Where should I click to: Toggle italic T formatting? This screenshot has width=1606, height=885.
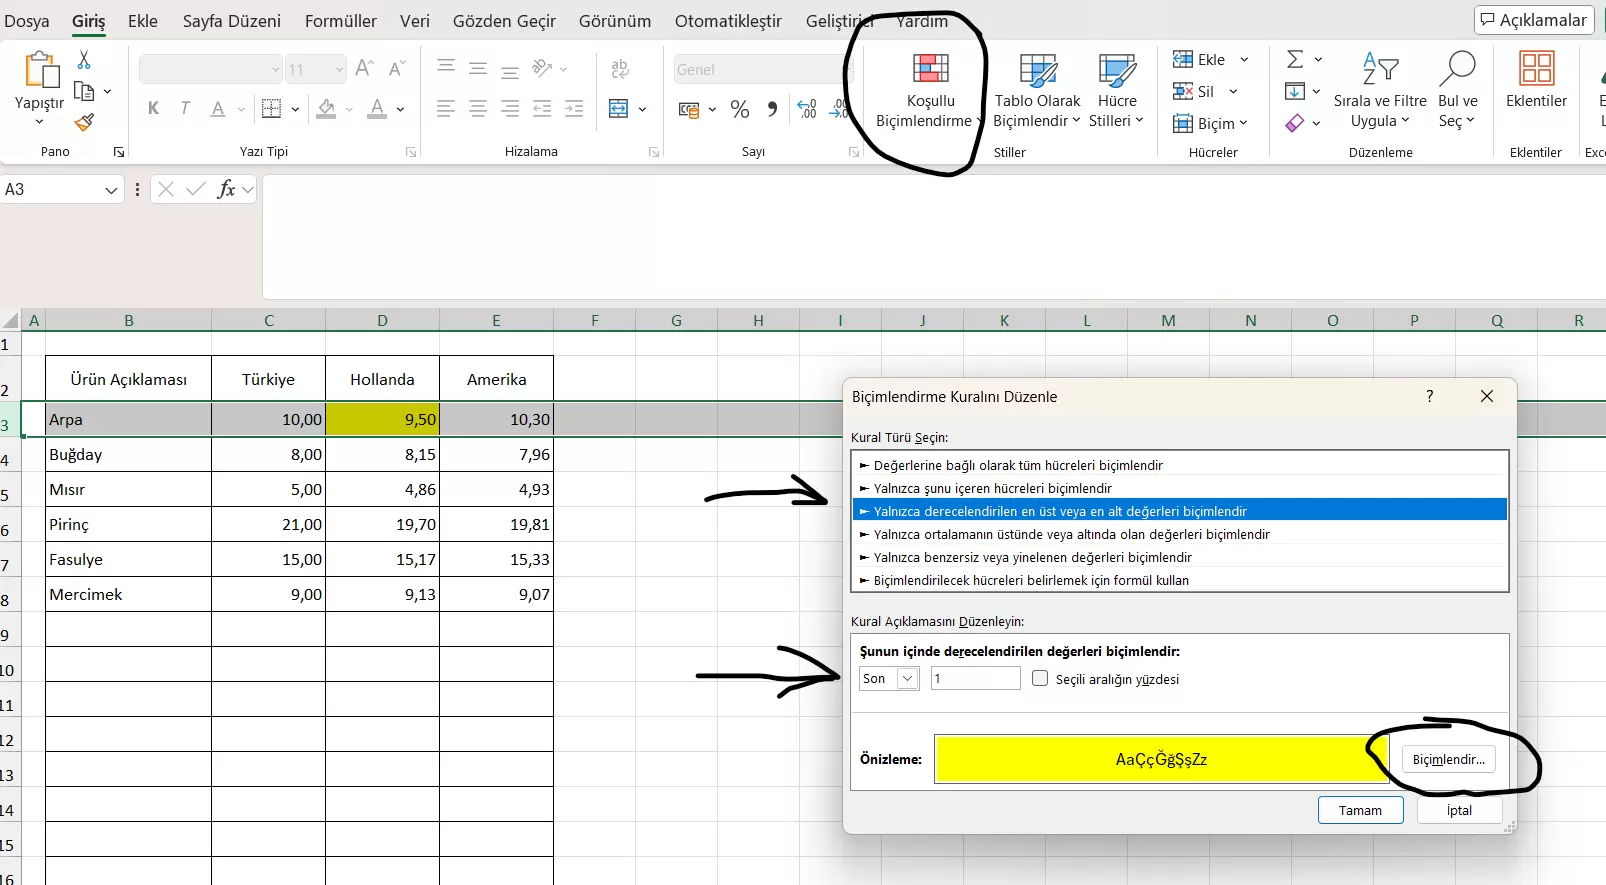[185, 109]
